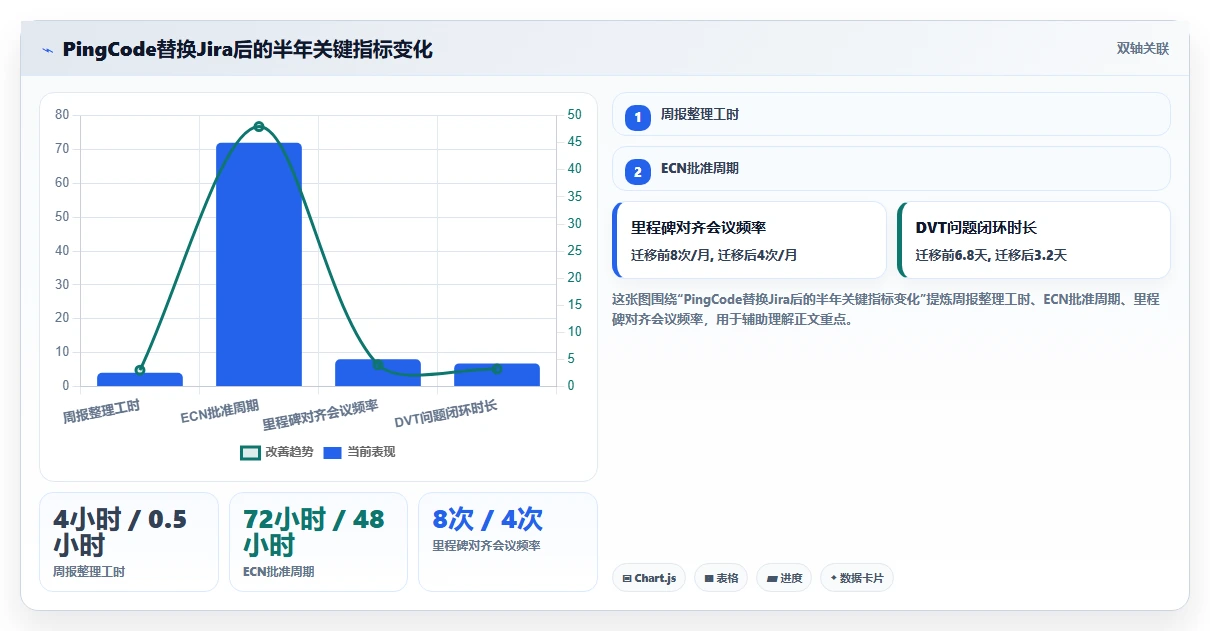This screenshot has width=1210, height=631.
Task: Click the right axis value 50
Action: (574, 115)
